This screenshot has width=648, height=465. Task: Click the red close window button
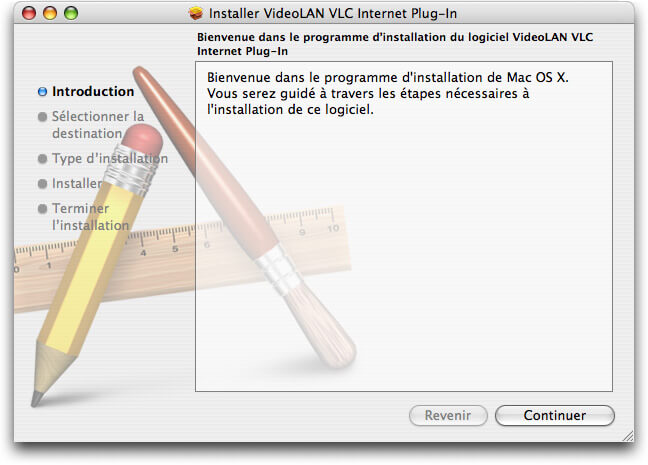29,13
